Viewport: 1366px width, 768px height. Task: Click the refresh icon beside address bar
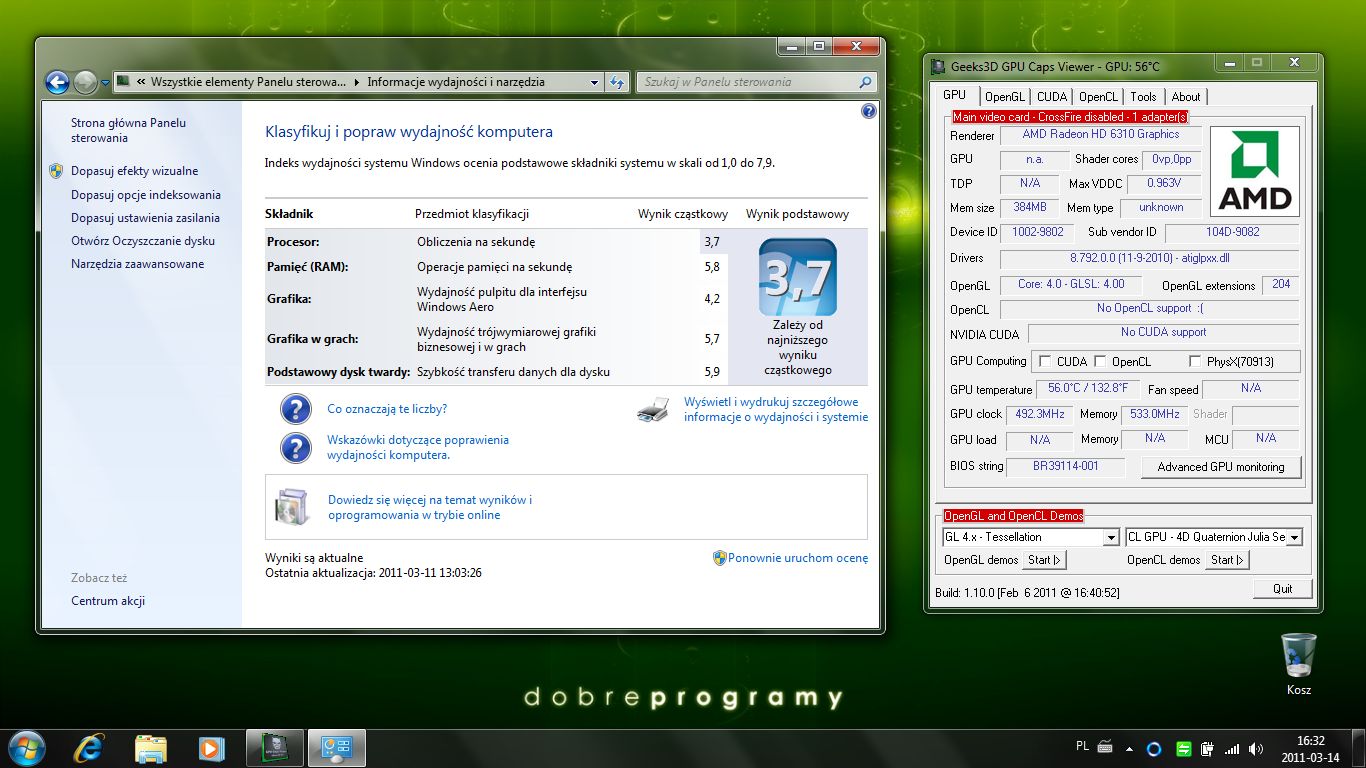(x=618, y=82)
